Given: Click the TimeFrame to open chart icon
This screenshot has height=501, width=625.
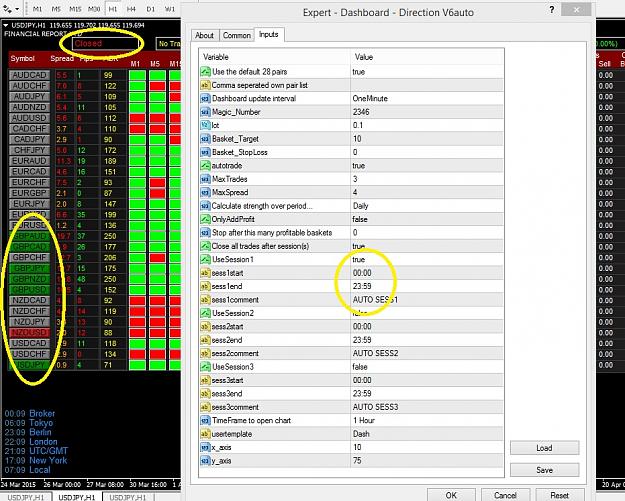Looking at the screenshot, I should click(x=205, y=420).
